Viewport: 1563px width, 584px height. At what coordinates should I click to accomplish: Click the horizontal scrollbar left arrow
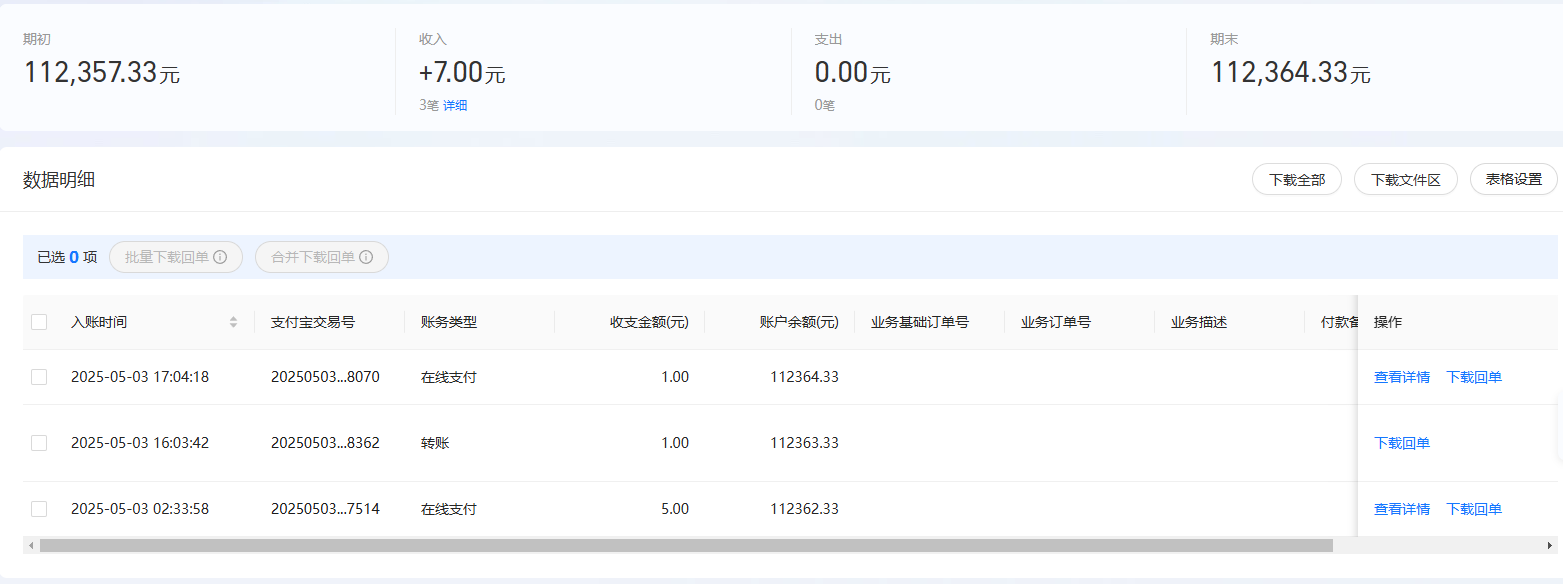pos(31,545)
